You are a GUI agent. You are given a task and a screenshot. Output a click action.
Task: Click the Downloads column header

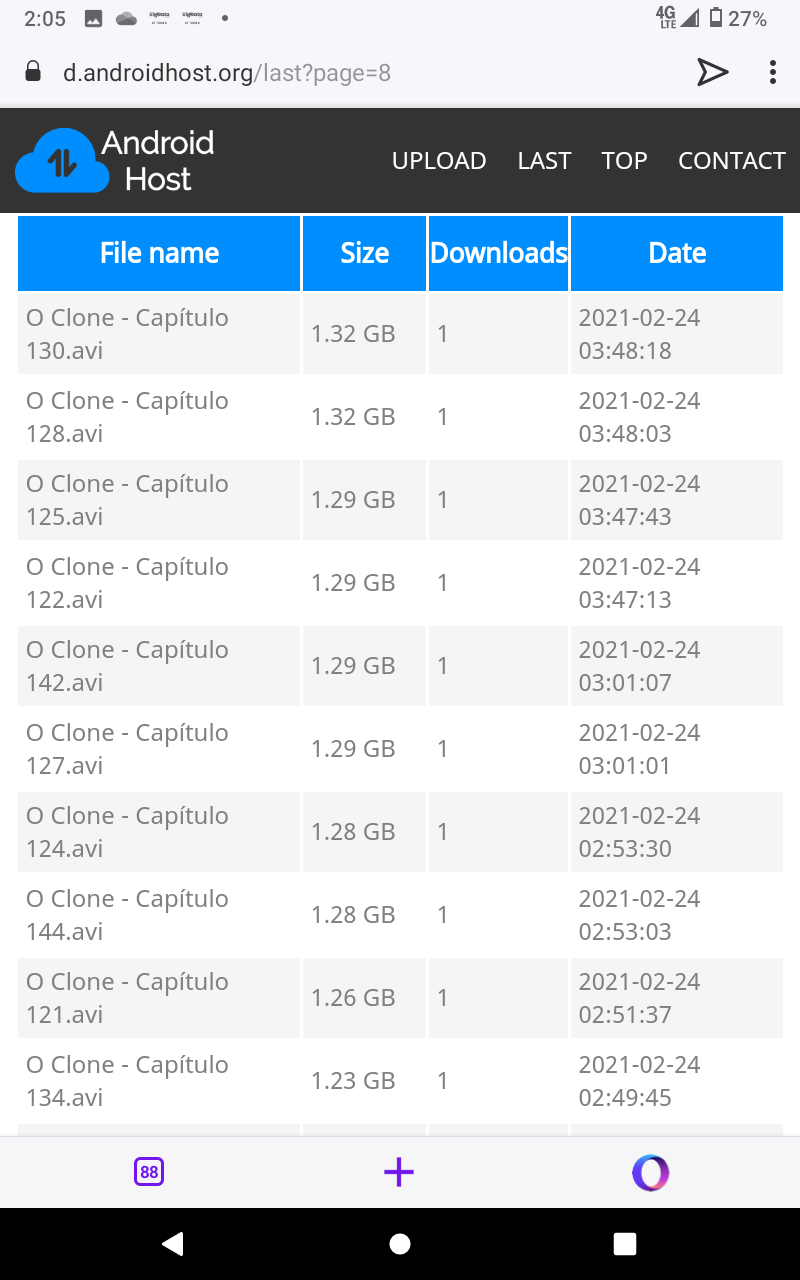pyautogui.click(x=498, y=253)
